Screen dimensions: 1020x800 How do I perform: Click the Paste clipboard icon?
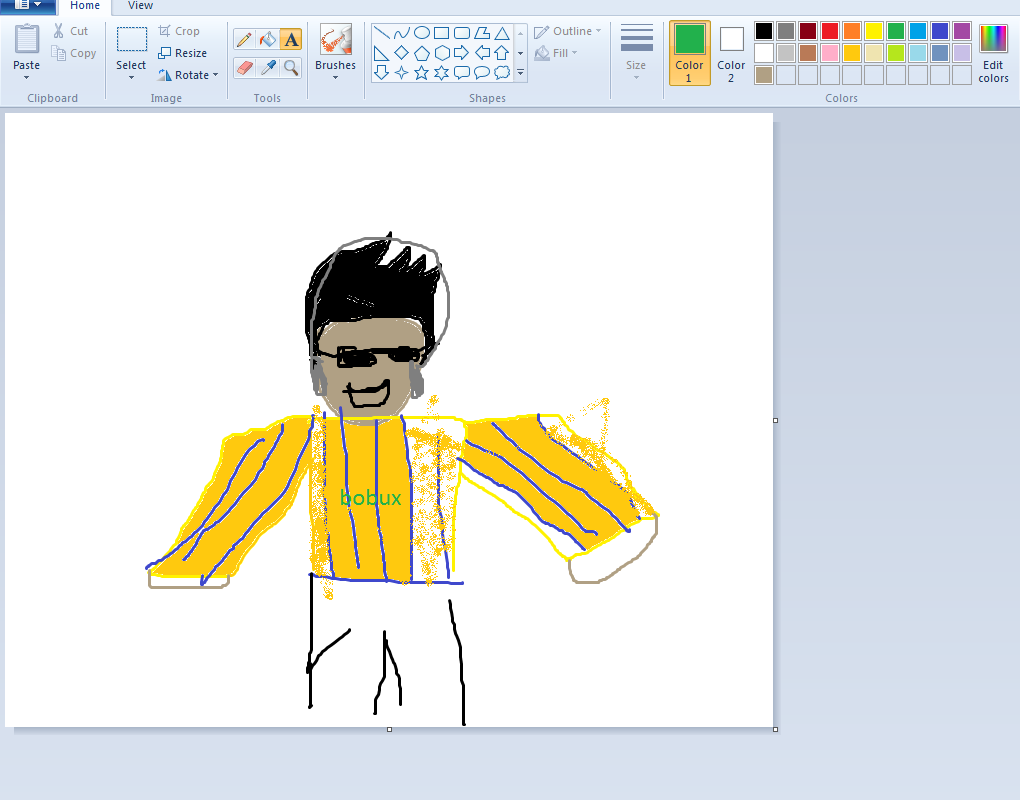[x=27, y=39]
